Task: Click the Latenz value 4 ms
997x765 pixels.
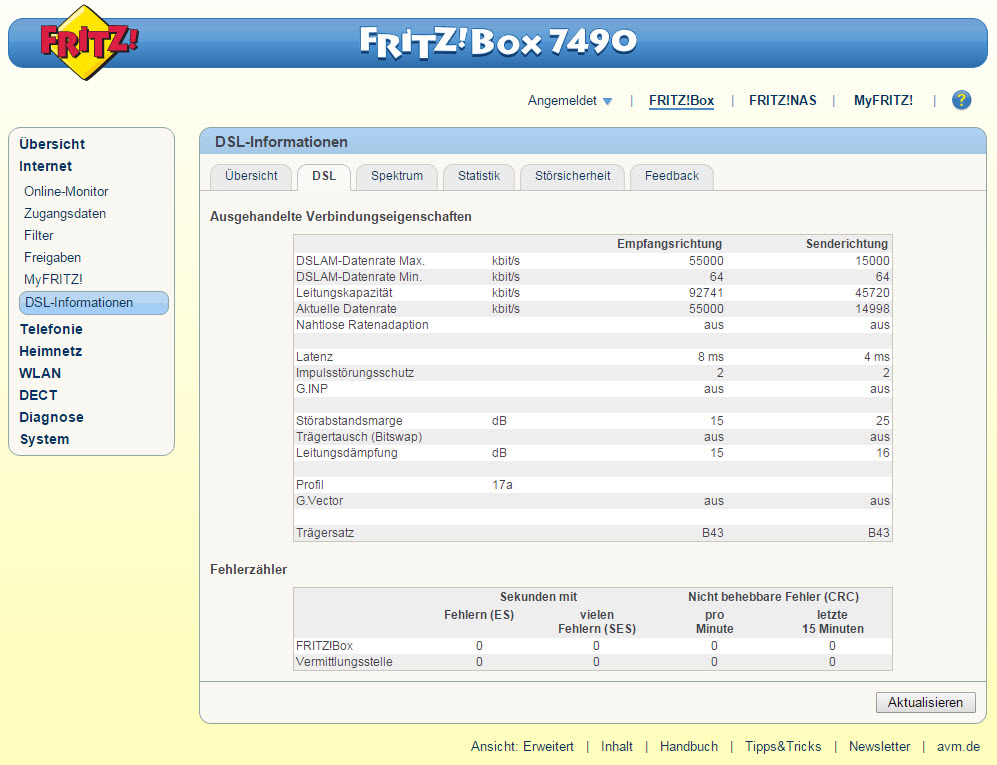Action: [876, 357]
